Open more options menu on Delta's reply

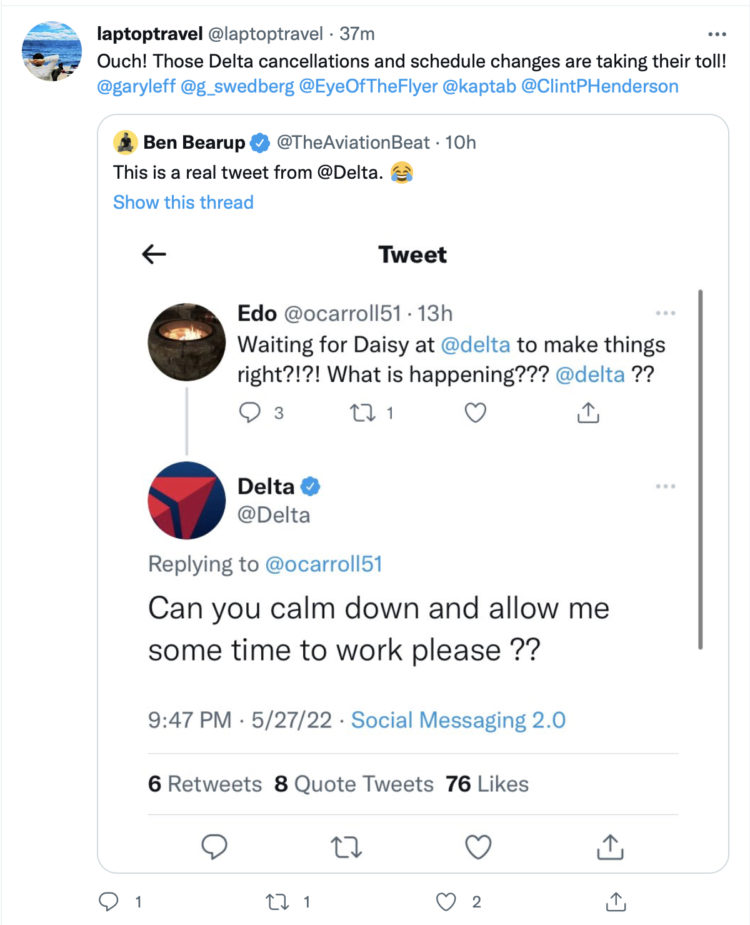pyautogui.click(x=666, y=485)
